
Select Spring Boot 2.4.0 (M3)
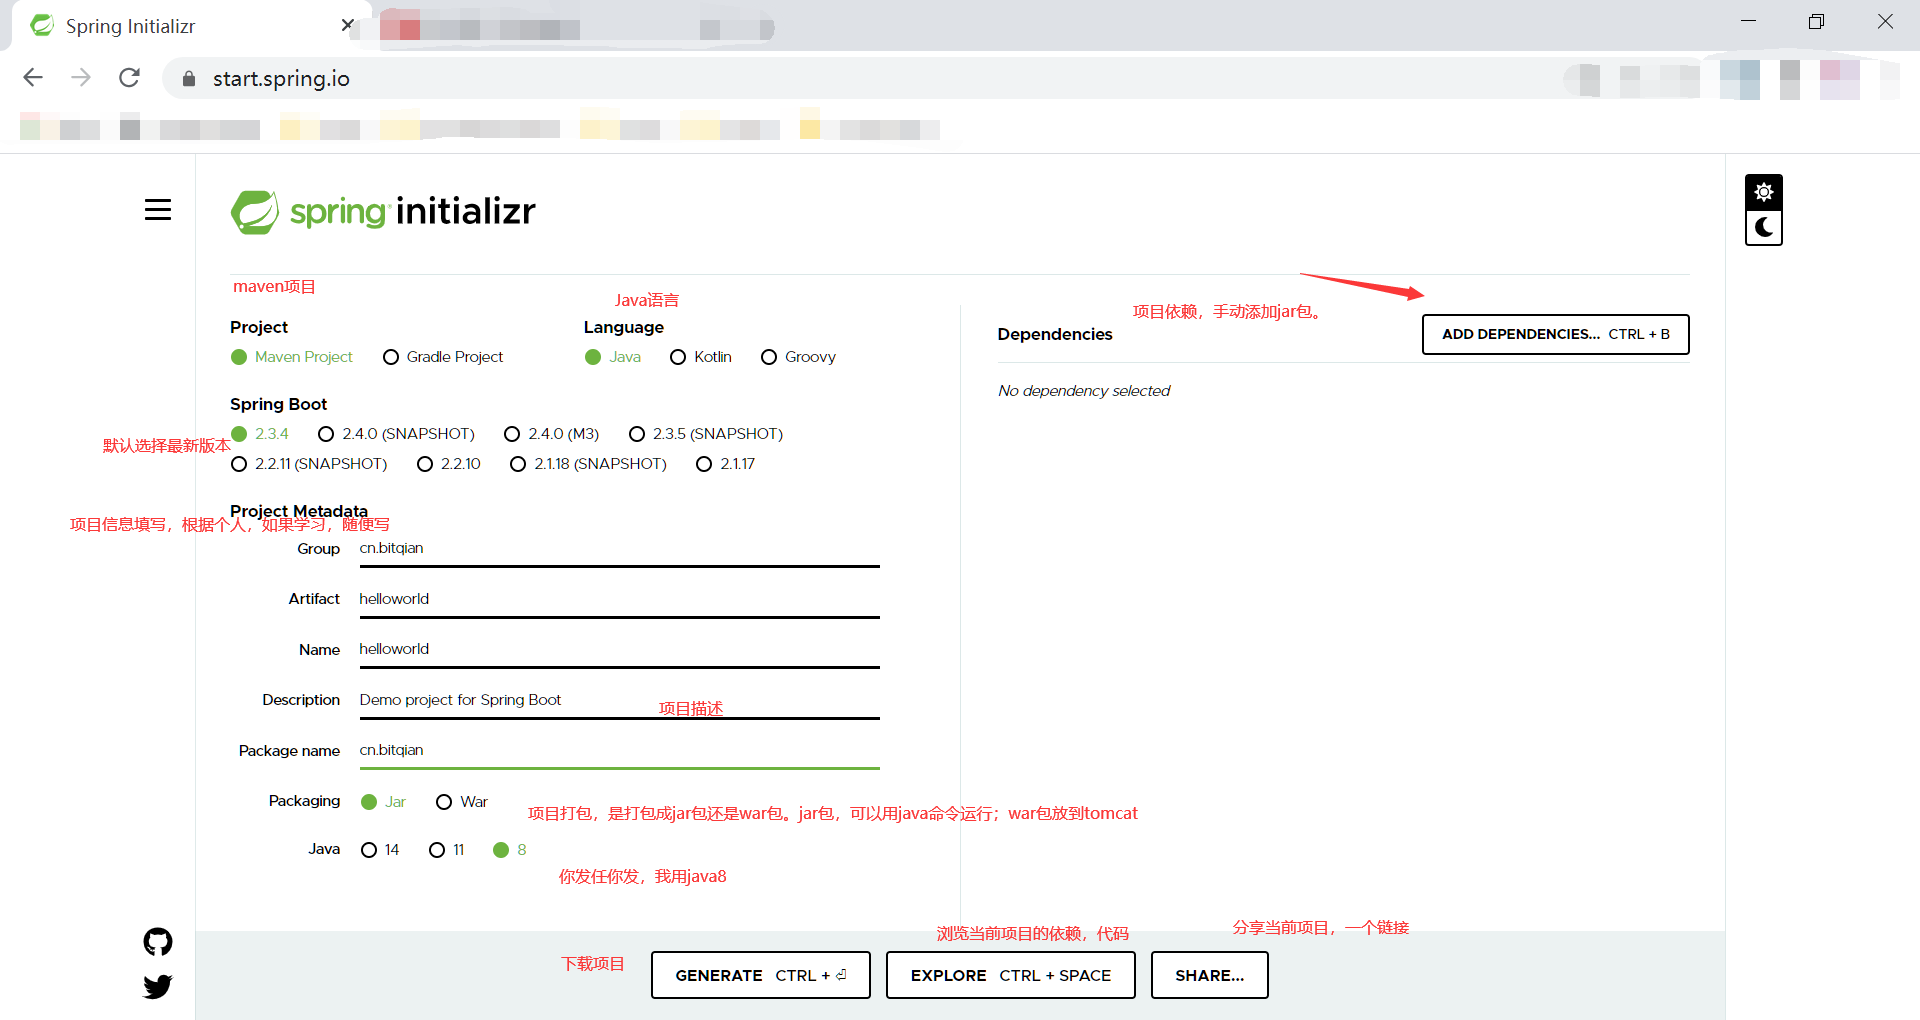click(x=552, y=434)
